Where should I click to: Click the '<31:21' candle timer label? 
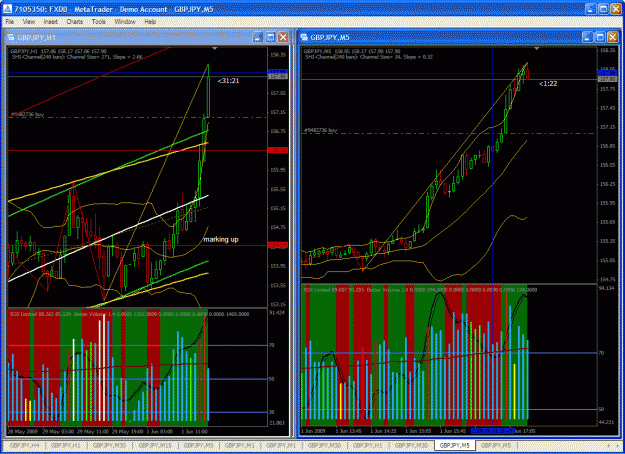coord(228,81)
